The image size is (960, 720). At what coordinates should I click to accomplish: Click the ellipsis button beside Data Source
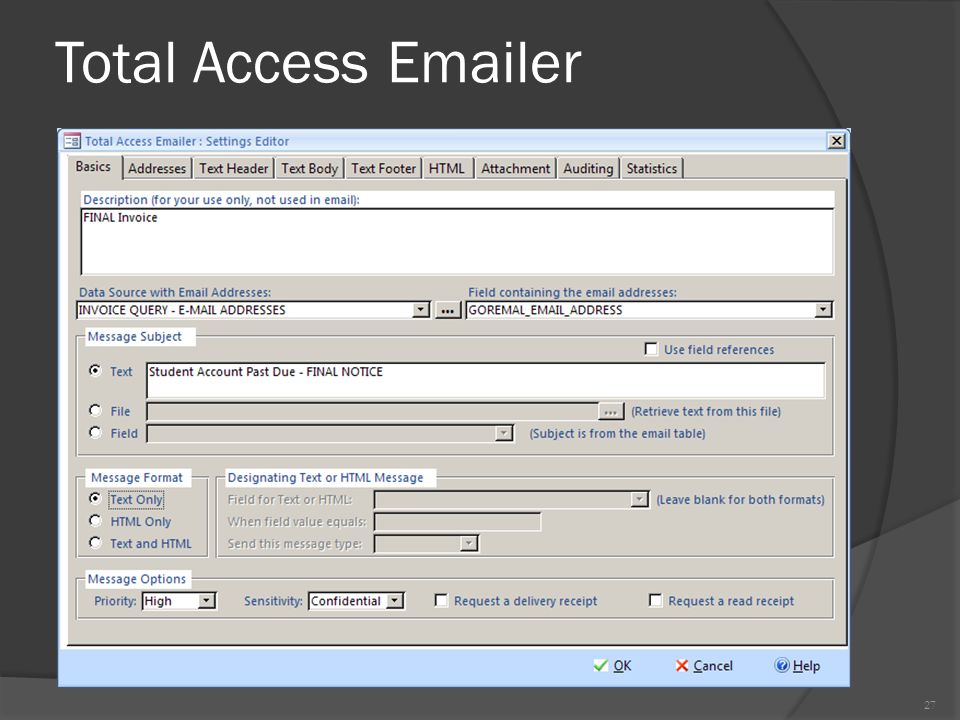pyautogui.click(x=448, y=310)
